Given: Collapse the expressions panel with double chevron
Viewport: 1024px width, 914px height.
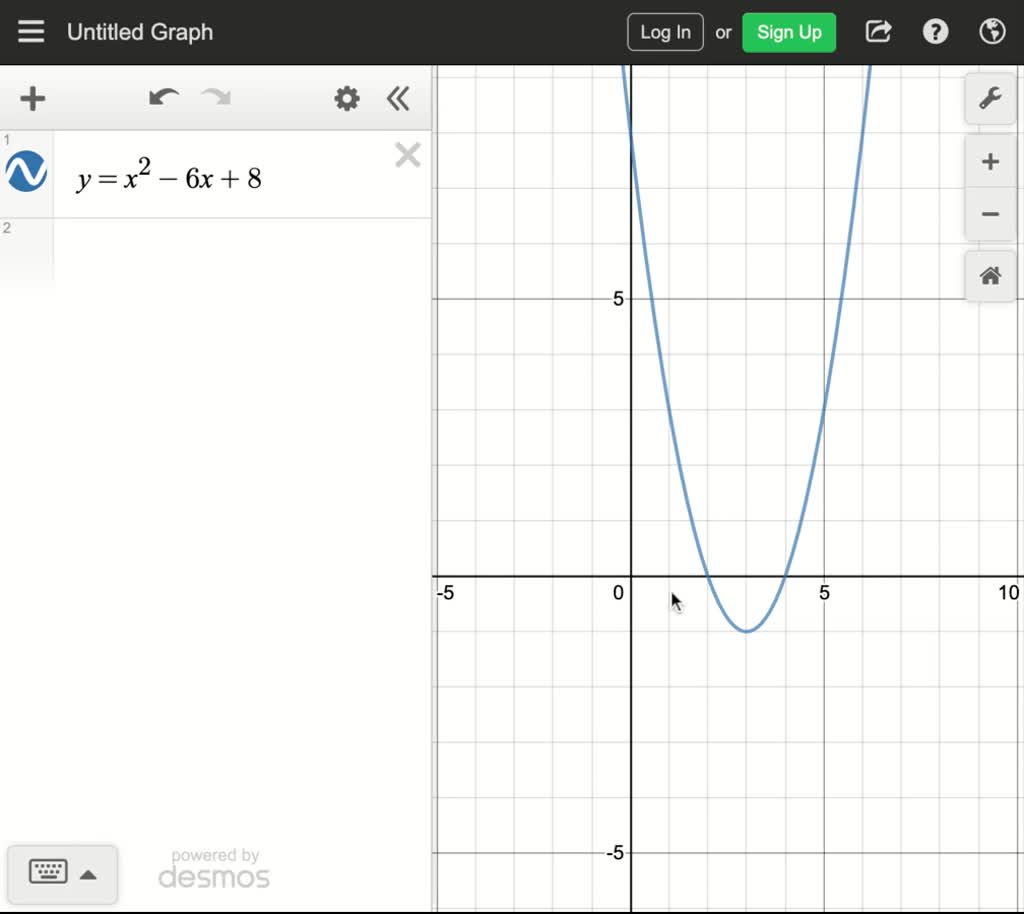Looking at the screenshot, I should (398, 99).
